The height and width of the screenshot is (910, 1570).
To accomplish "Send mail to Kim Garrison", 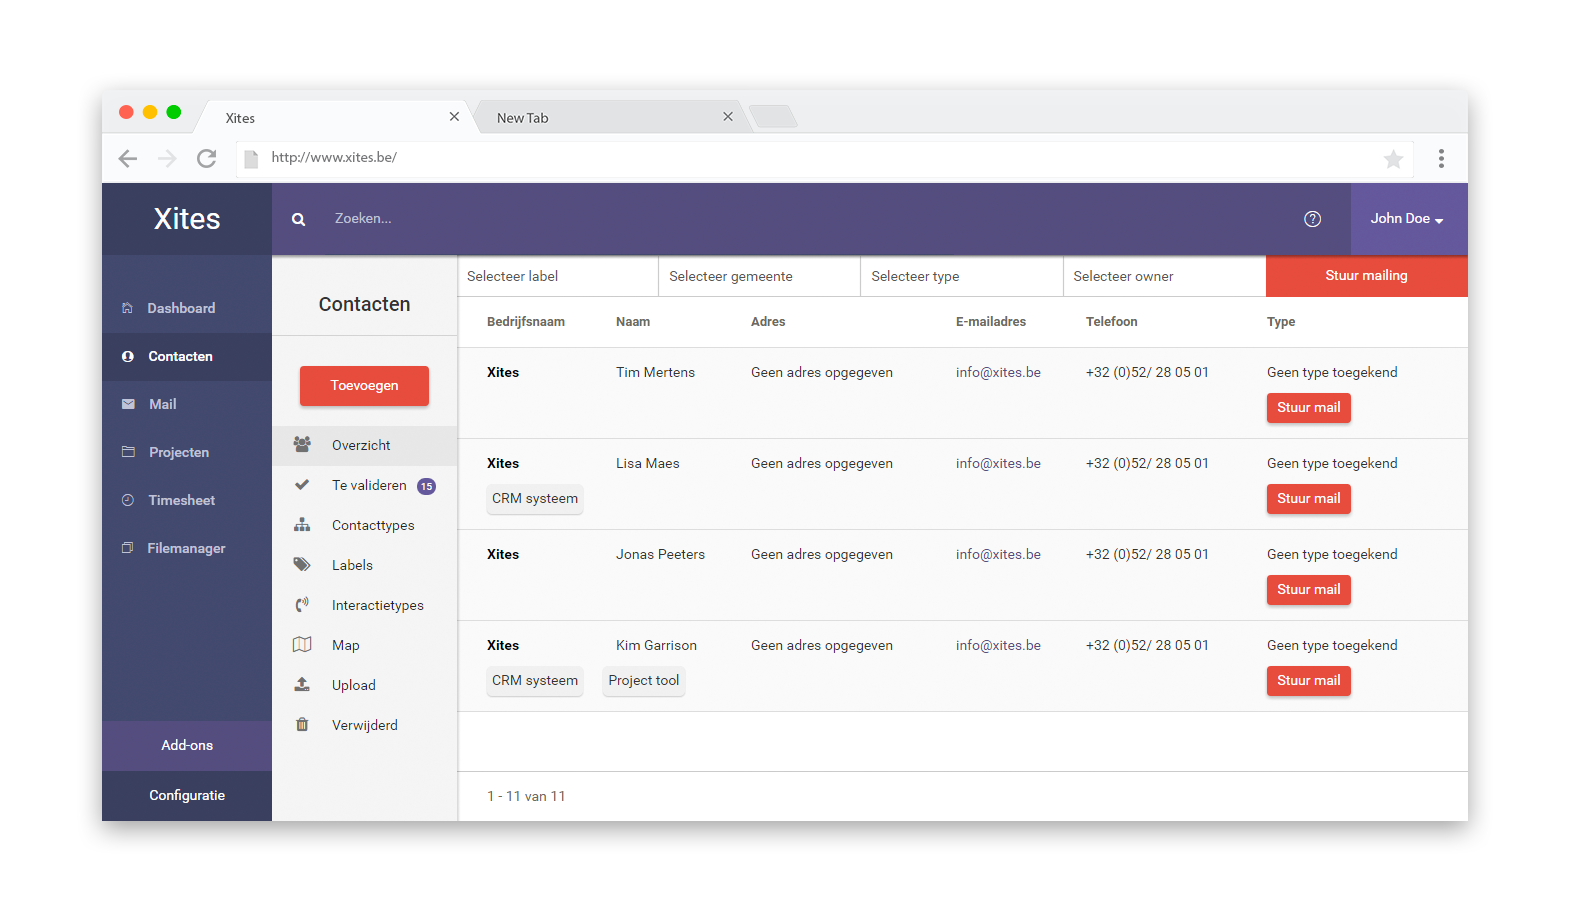I will (1309, 681).
